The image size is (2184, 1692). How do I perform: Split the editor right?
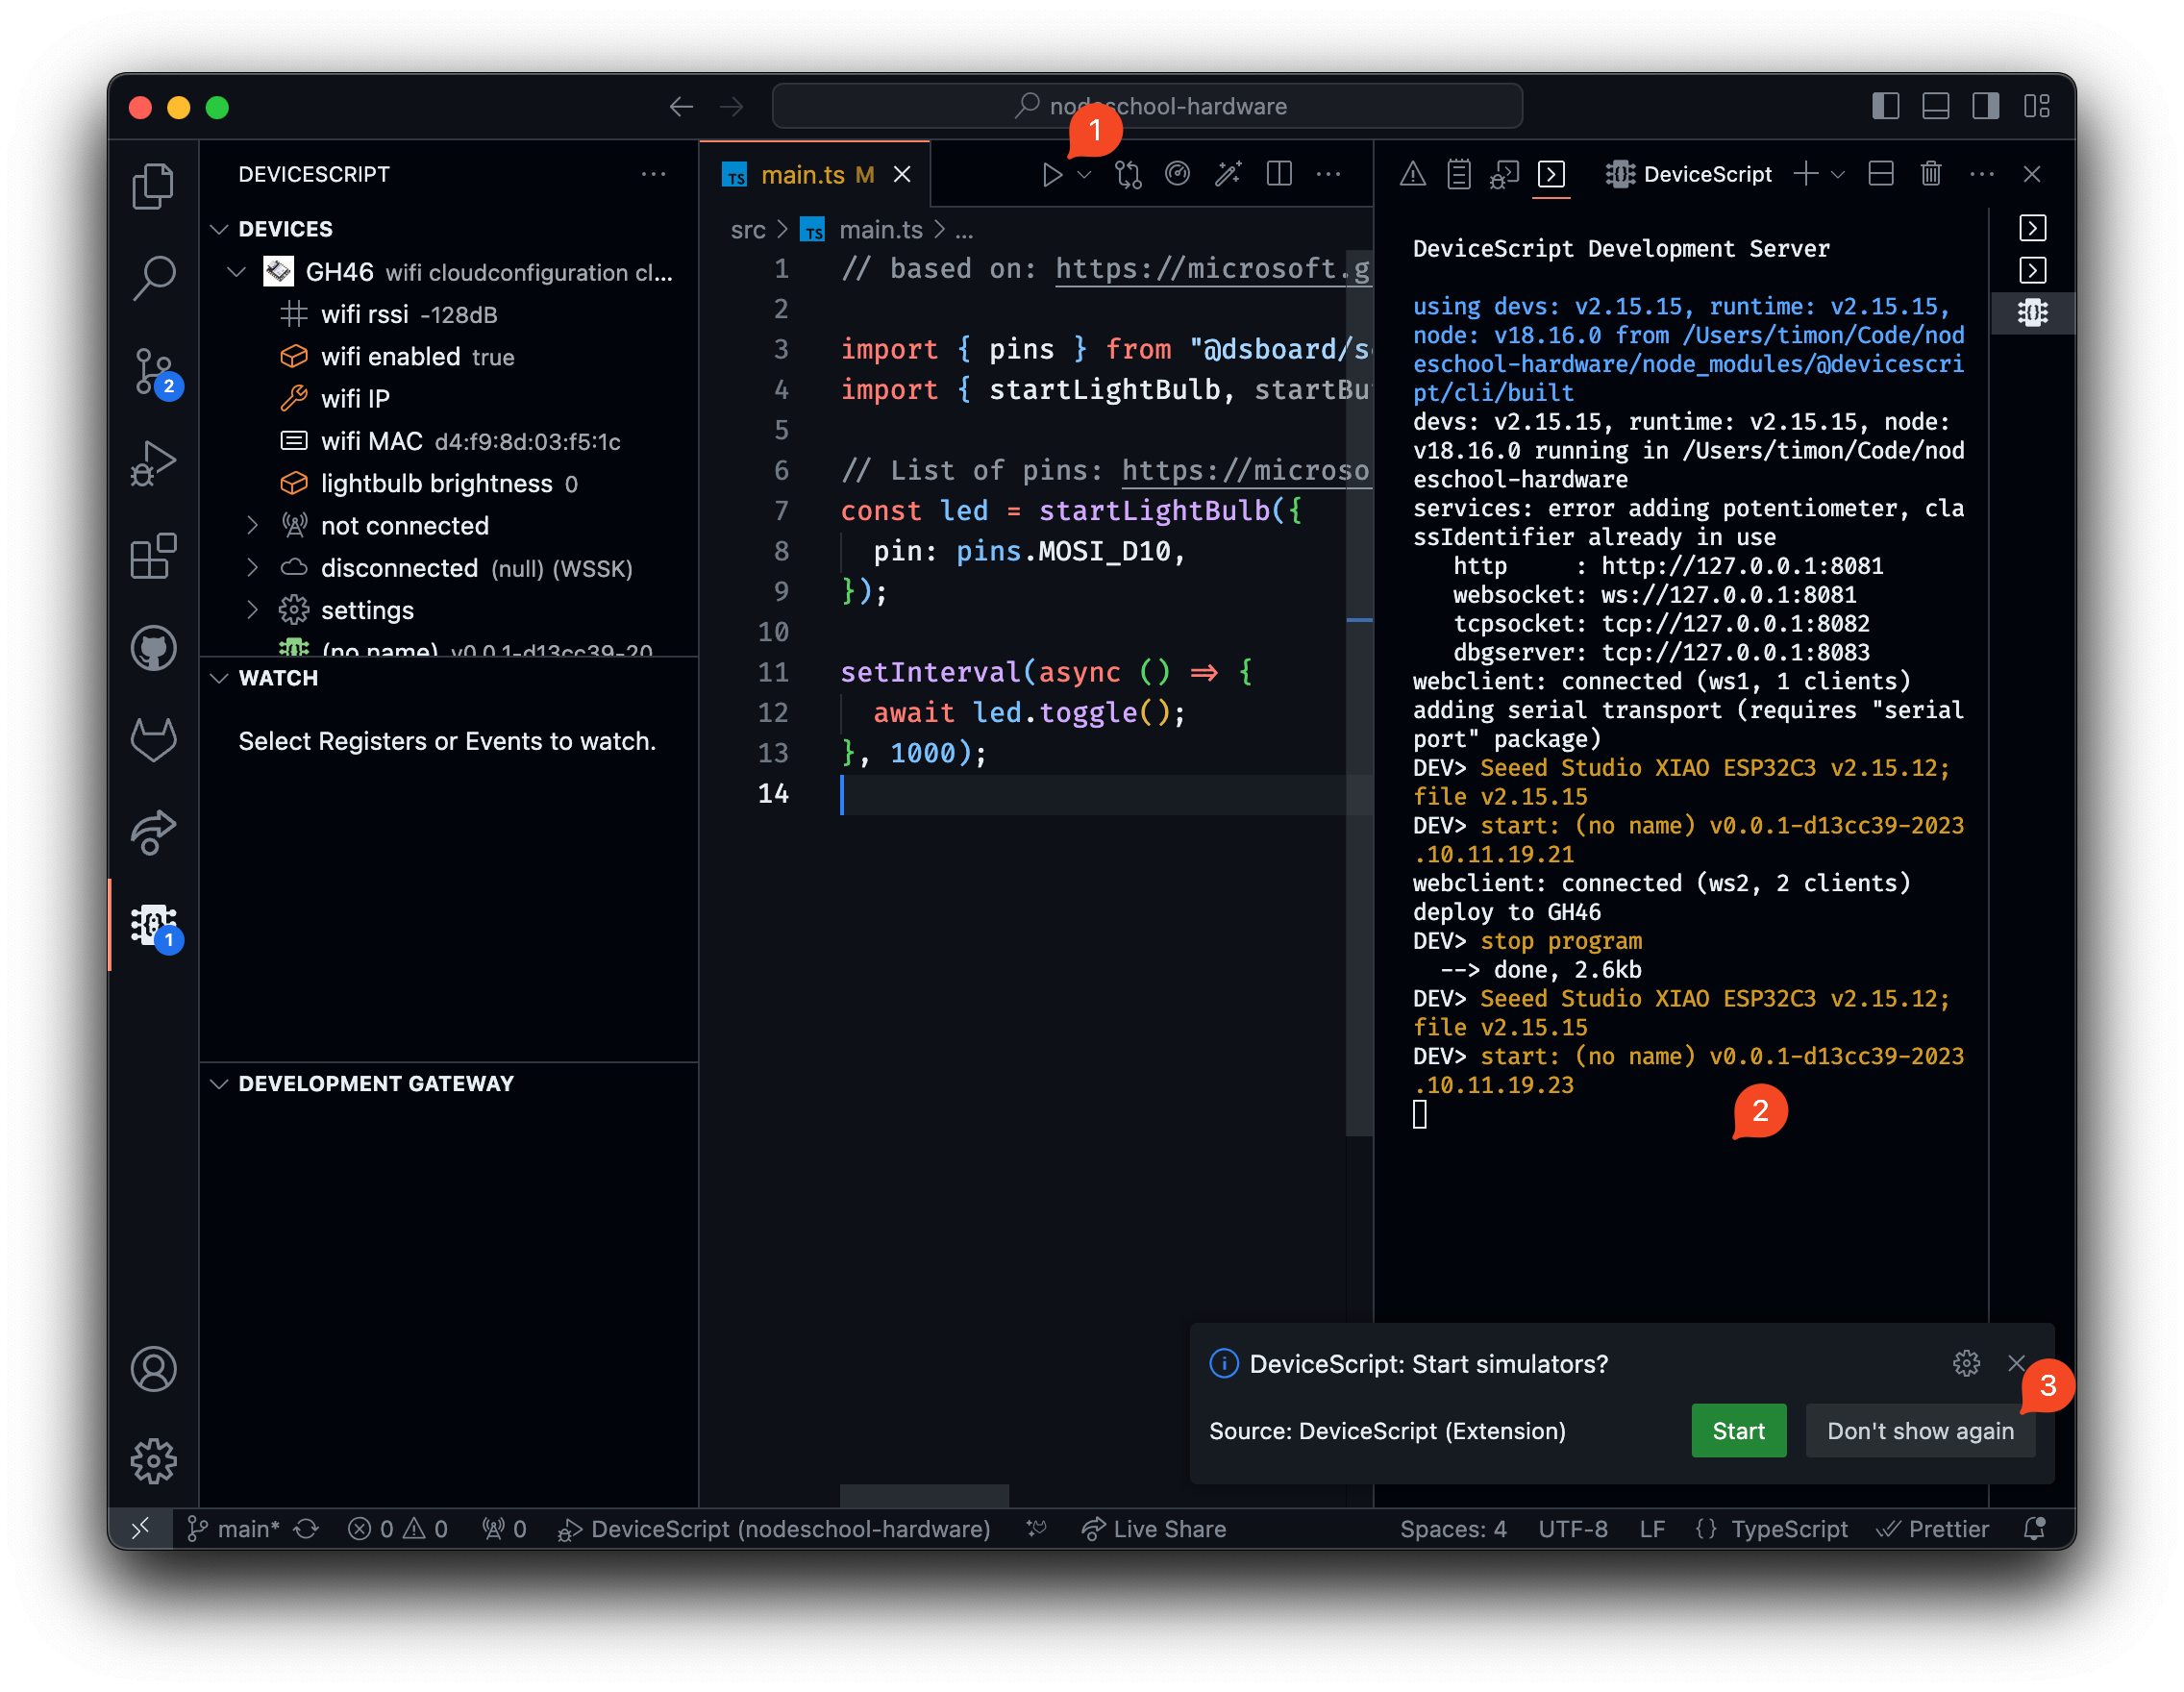click(1278, 174)
